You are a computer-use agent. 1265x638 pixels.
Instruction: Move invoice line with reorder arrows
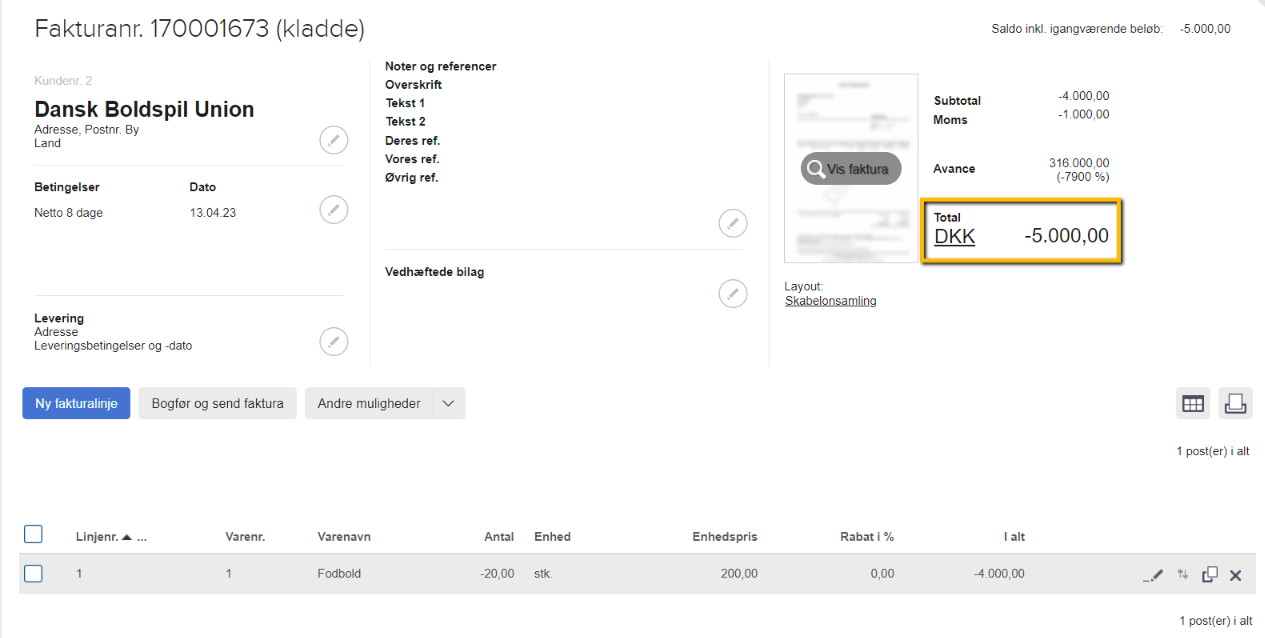point(1183,575)
